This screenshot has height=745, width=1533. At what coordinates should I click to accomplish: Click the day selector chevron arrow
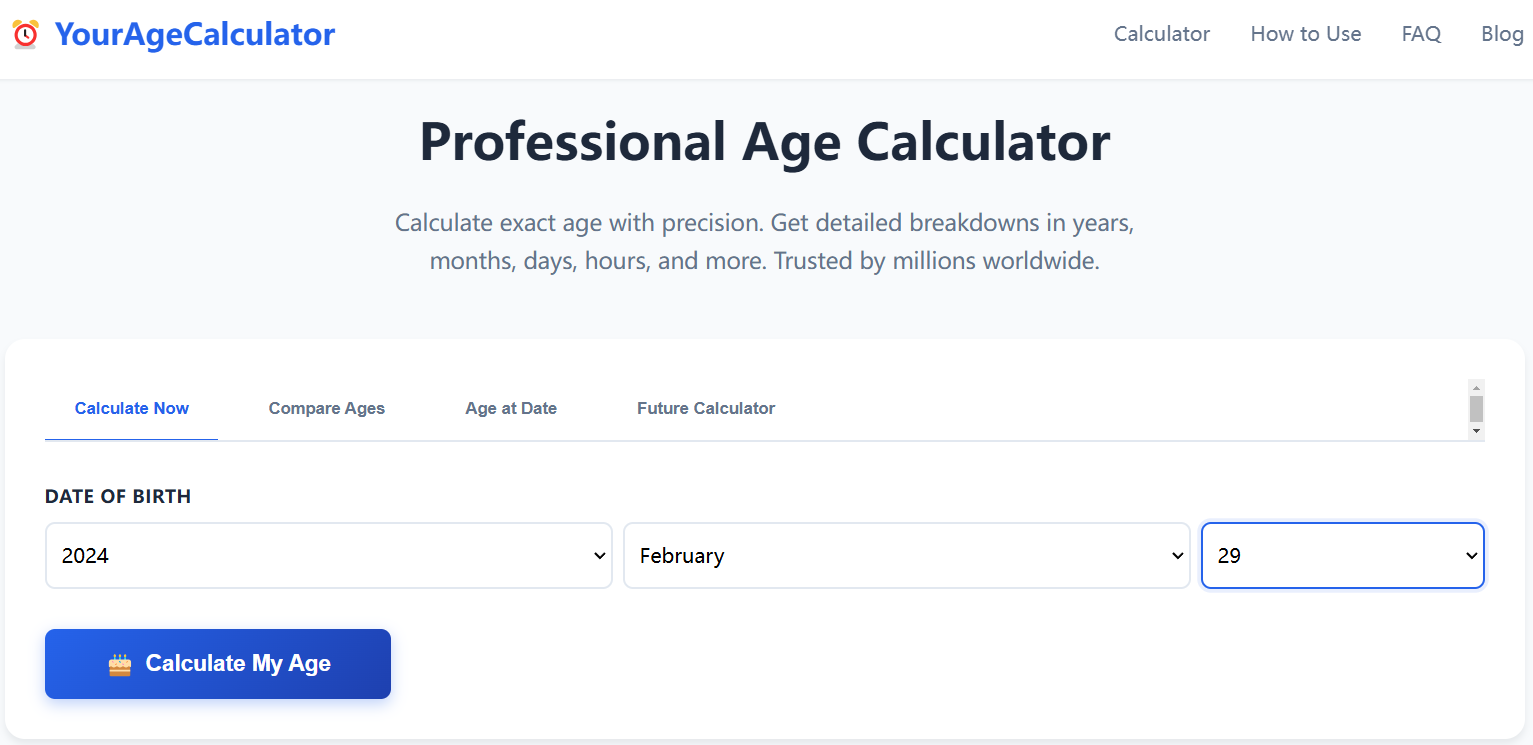point(1470,555)
